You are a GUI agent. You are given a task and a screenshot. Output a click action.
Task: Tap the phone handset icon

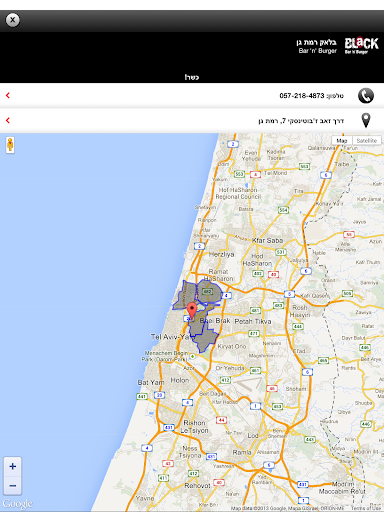click(366, 96)
